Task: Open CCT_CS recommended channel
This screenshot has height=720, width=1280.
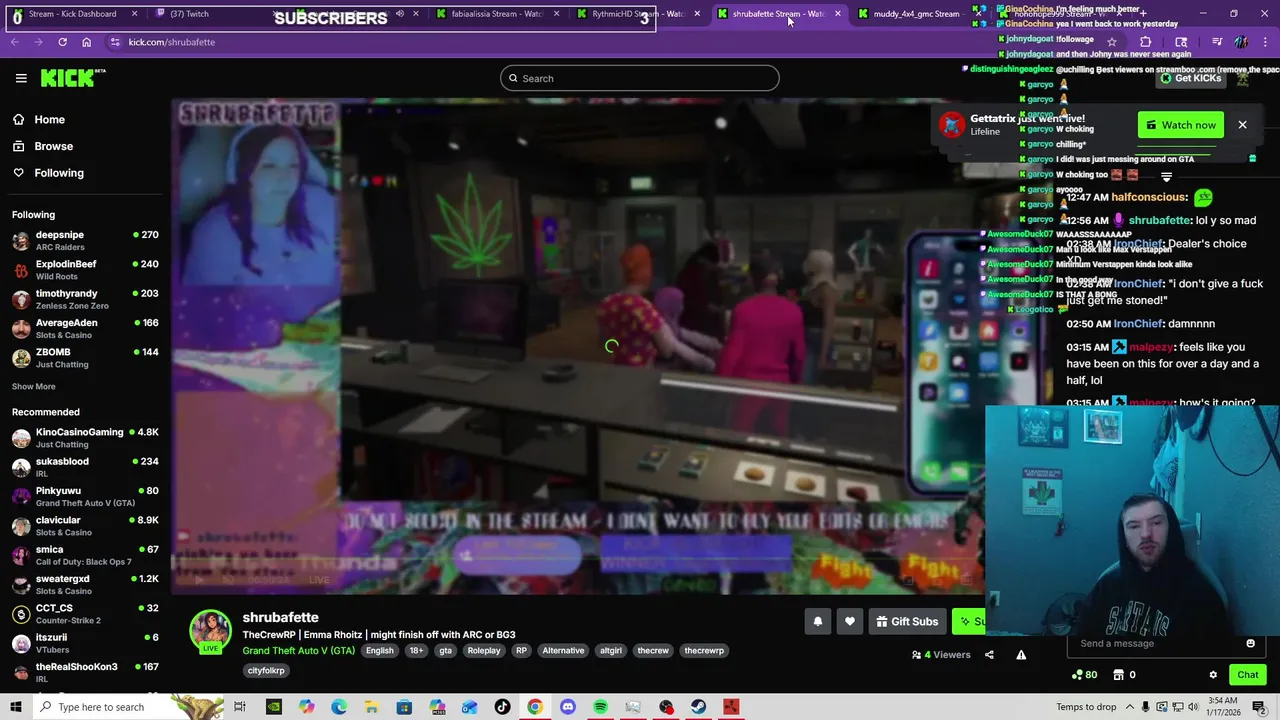Action: coord(85,613)
